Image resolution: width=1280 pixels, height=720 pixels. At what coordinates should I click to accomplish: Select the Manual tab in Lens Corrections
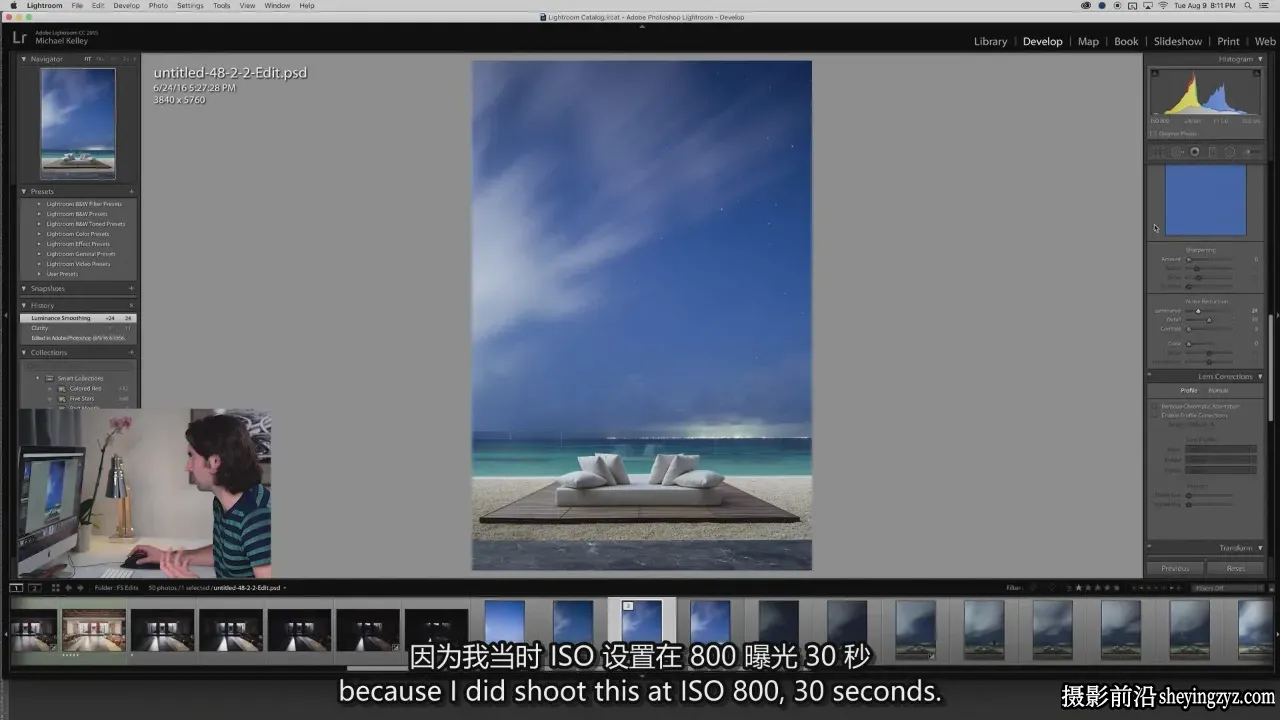point(1218,390)
